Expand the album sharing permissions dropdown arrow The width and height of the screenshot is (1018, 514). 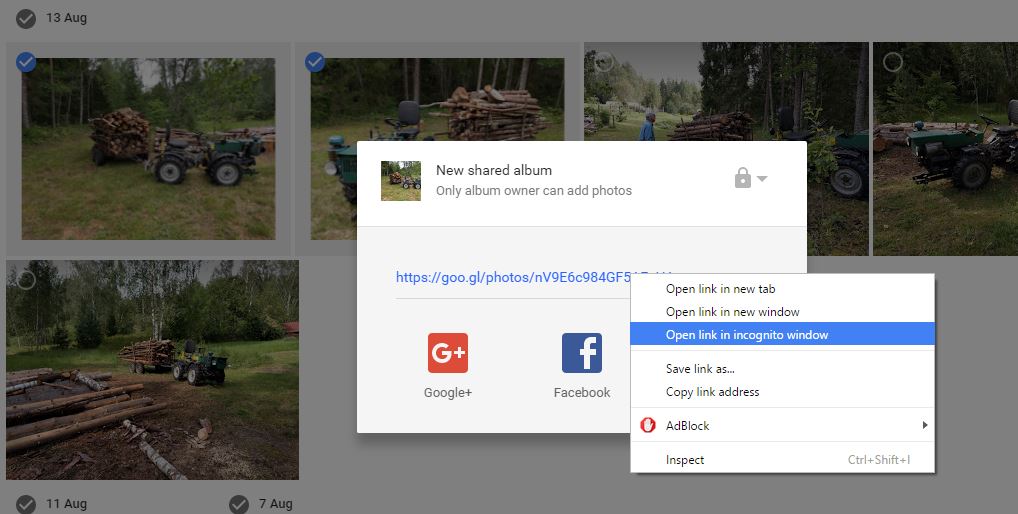tap(762, 178)
